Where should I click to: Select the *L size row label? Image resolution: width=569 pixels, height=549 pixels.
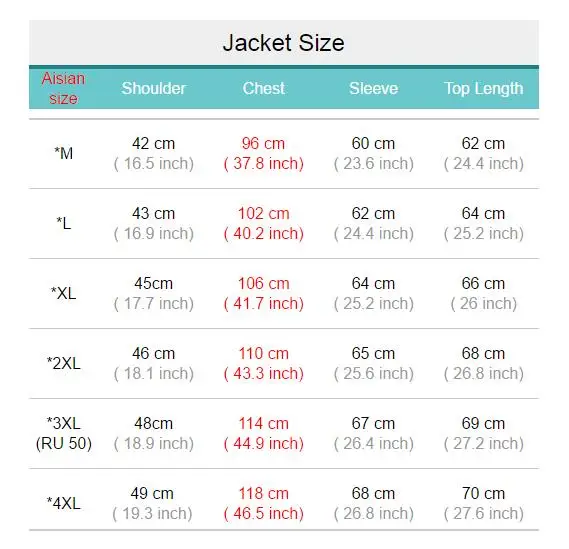pyautogui.click(x=64, y=223)
